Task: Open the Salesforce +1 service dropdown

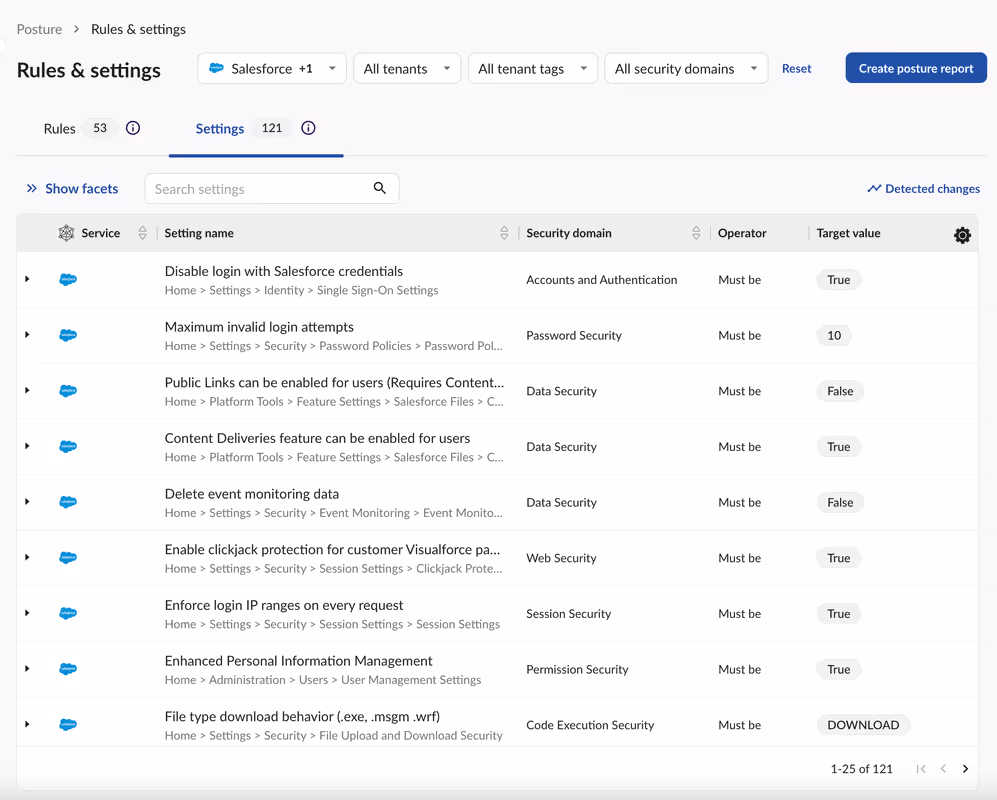Action: point(272,69)
